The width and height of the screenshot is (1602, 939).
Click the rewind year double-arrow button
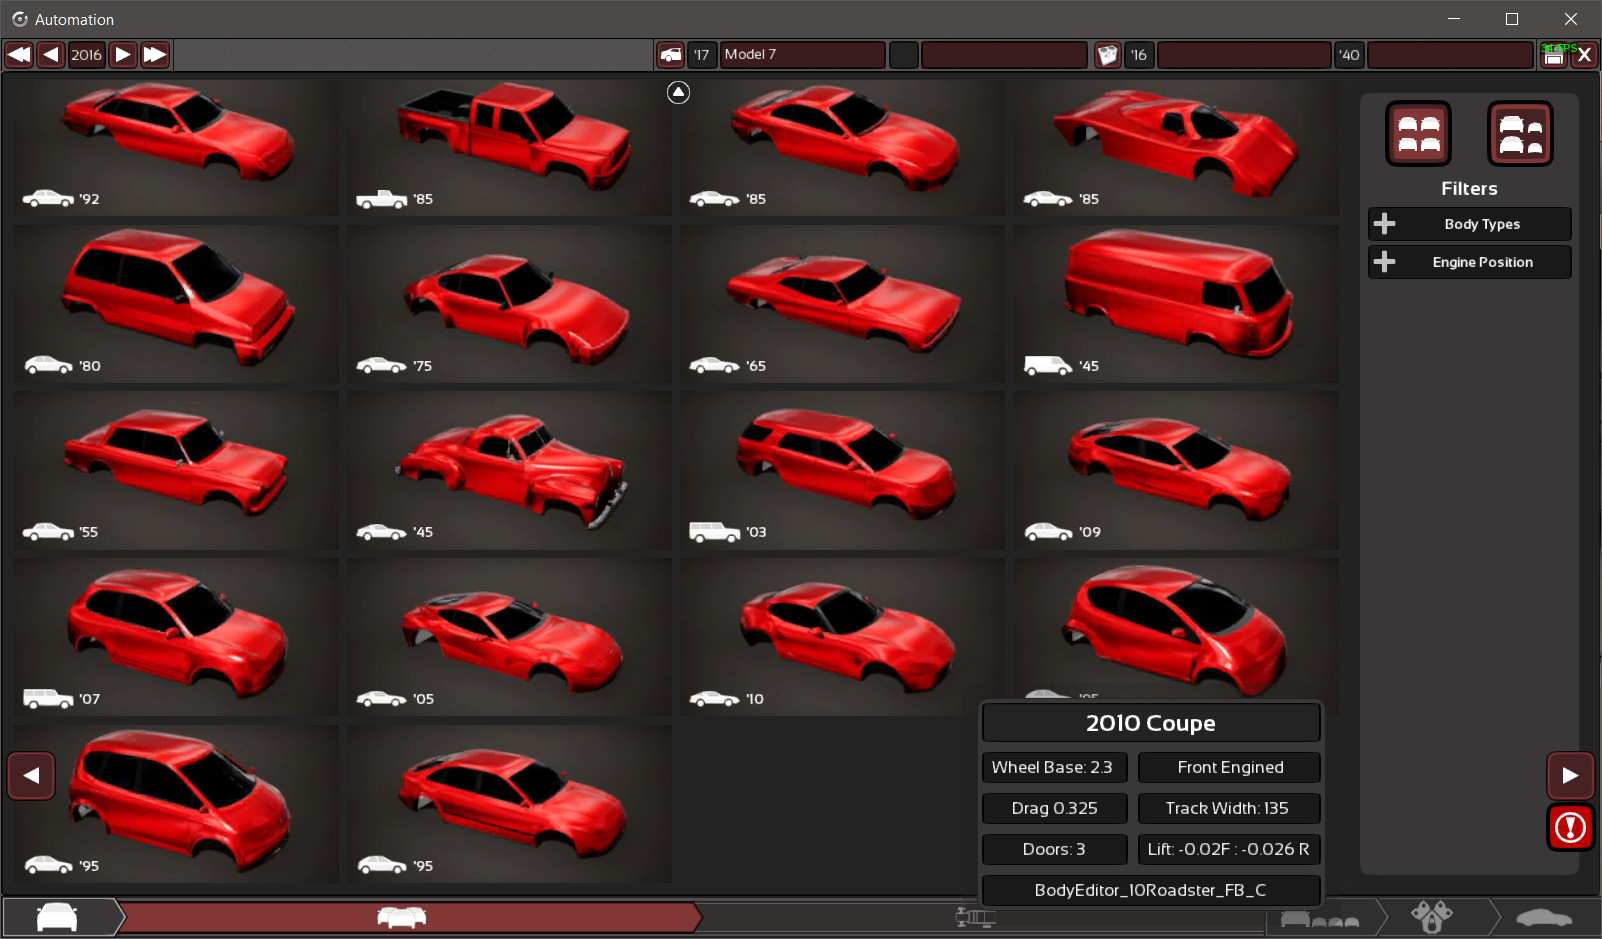[x=19, y=55]
